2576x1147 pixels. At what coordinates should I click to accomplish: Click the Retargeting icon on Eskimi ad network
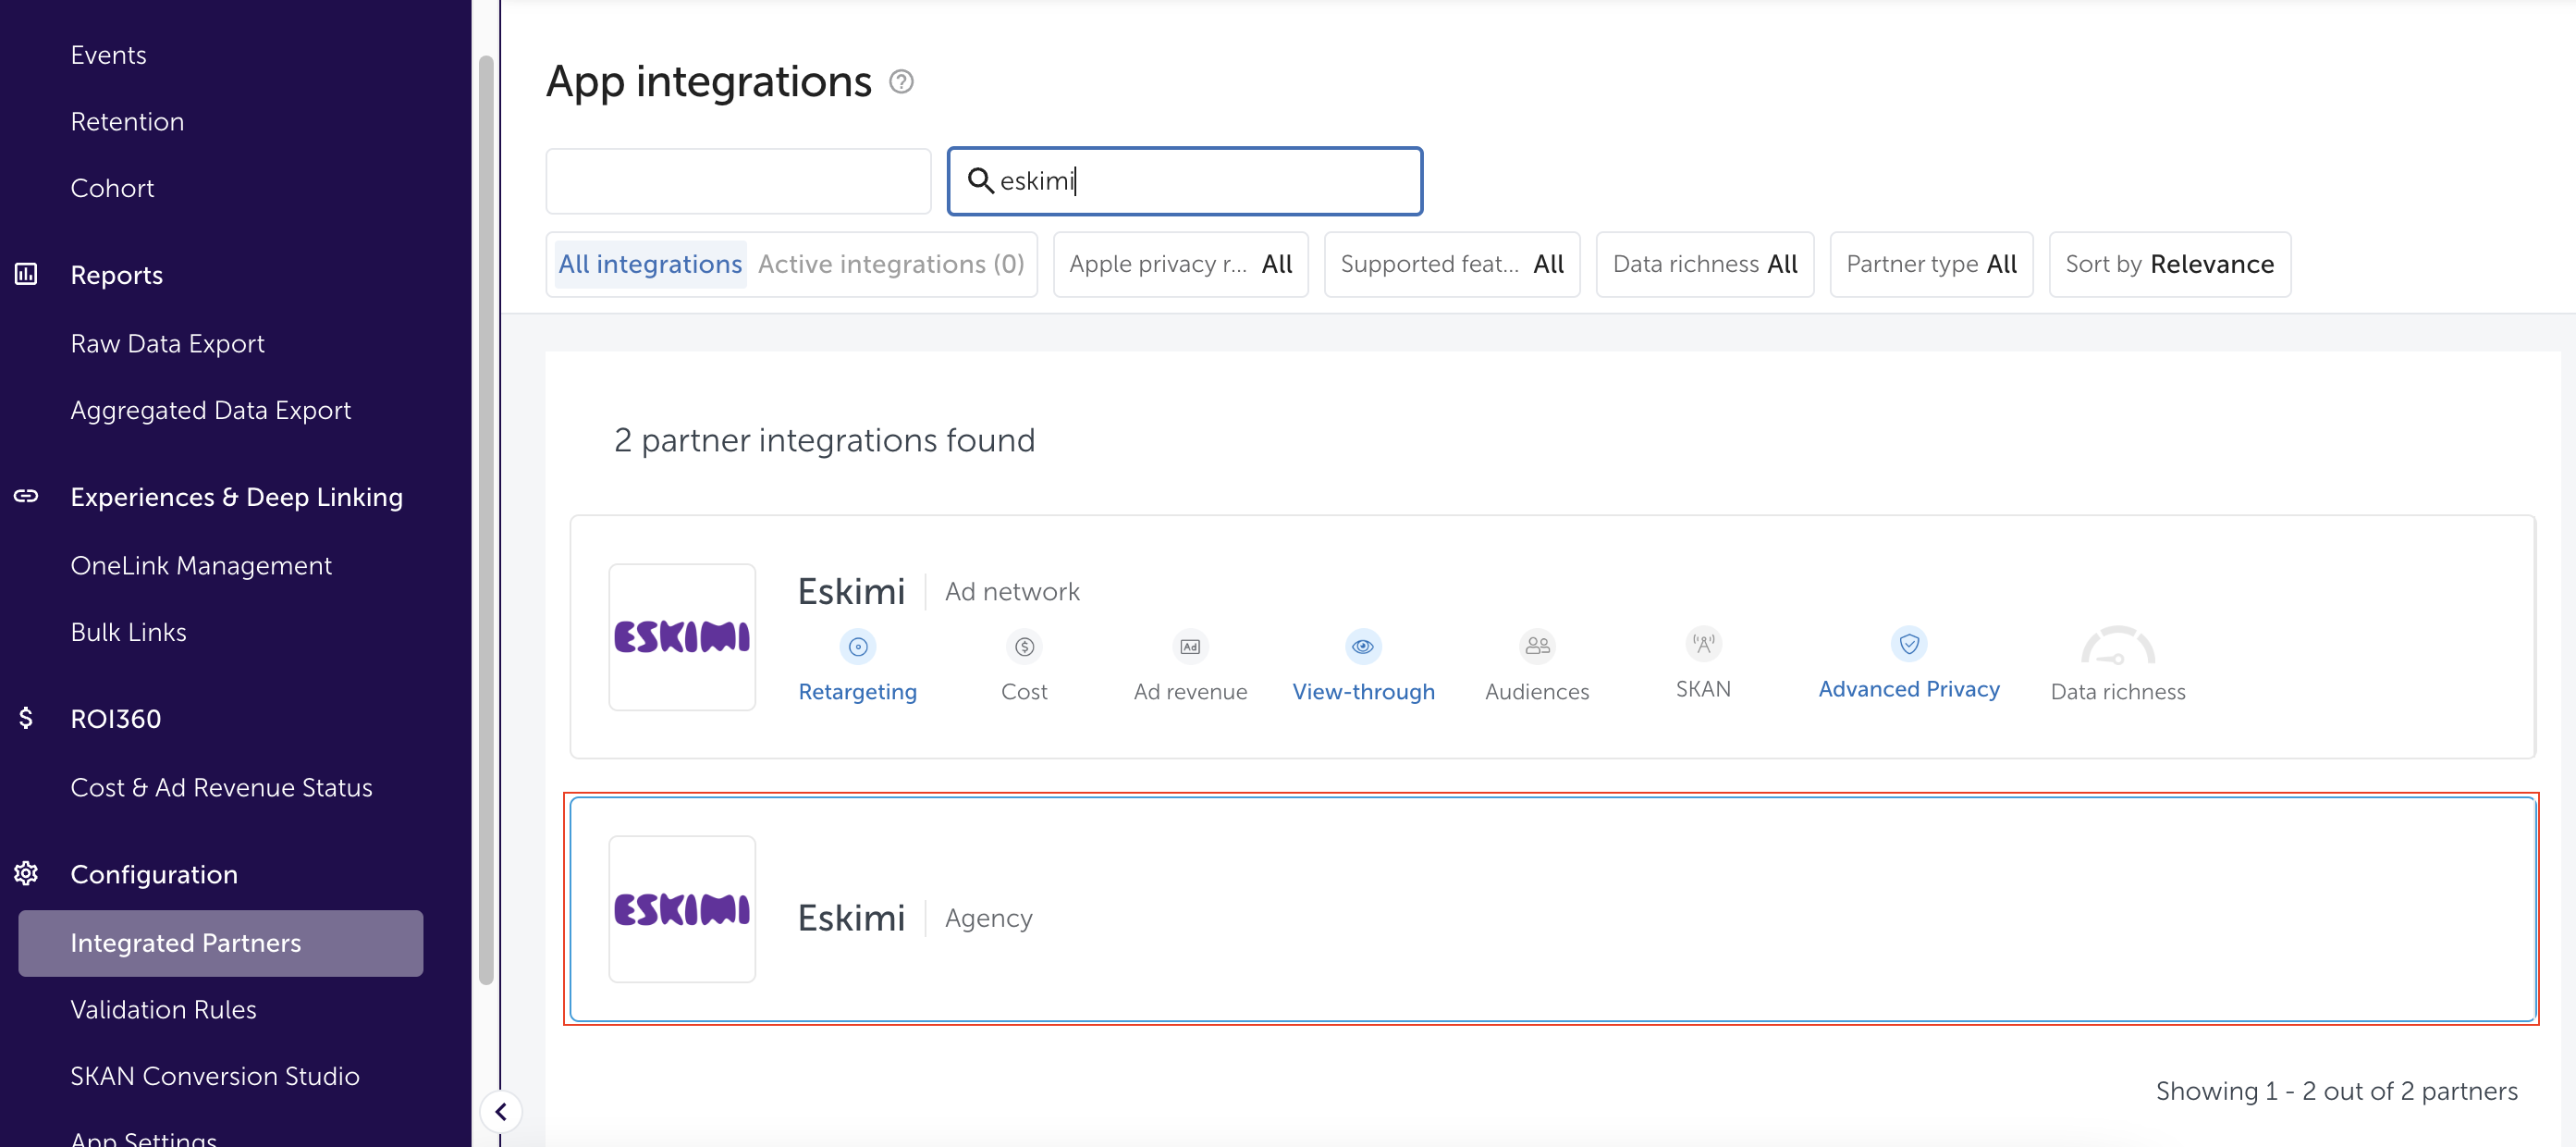857,647
